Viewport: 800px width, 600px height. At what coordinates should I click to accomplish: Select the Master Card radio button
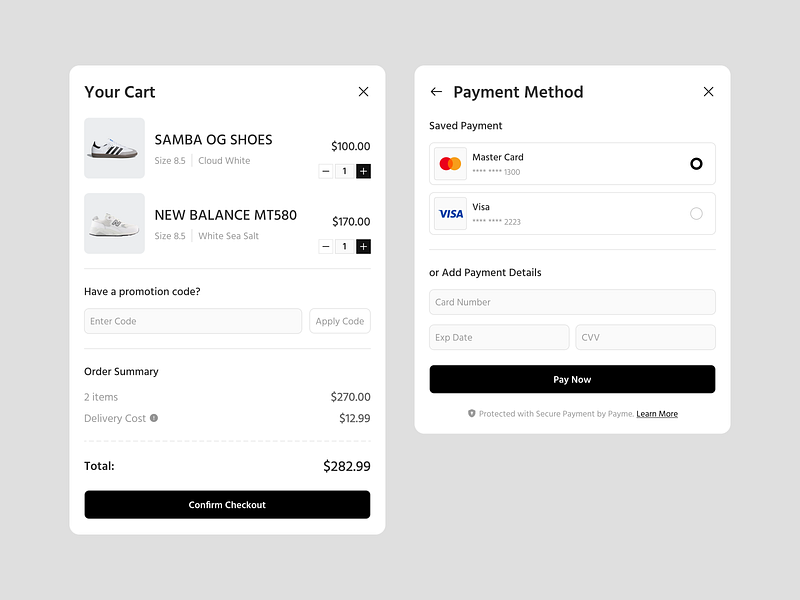click(696, 163)
